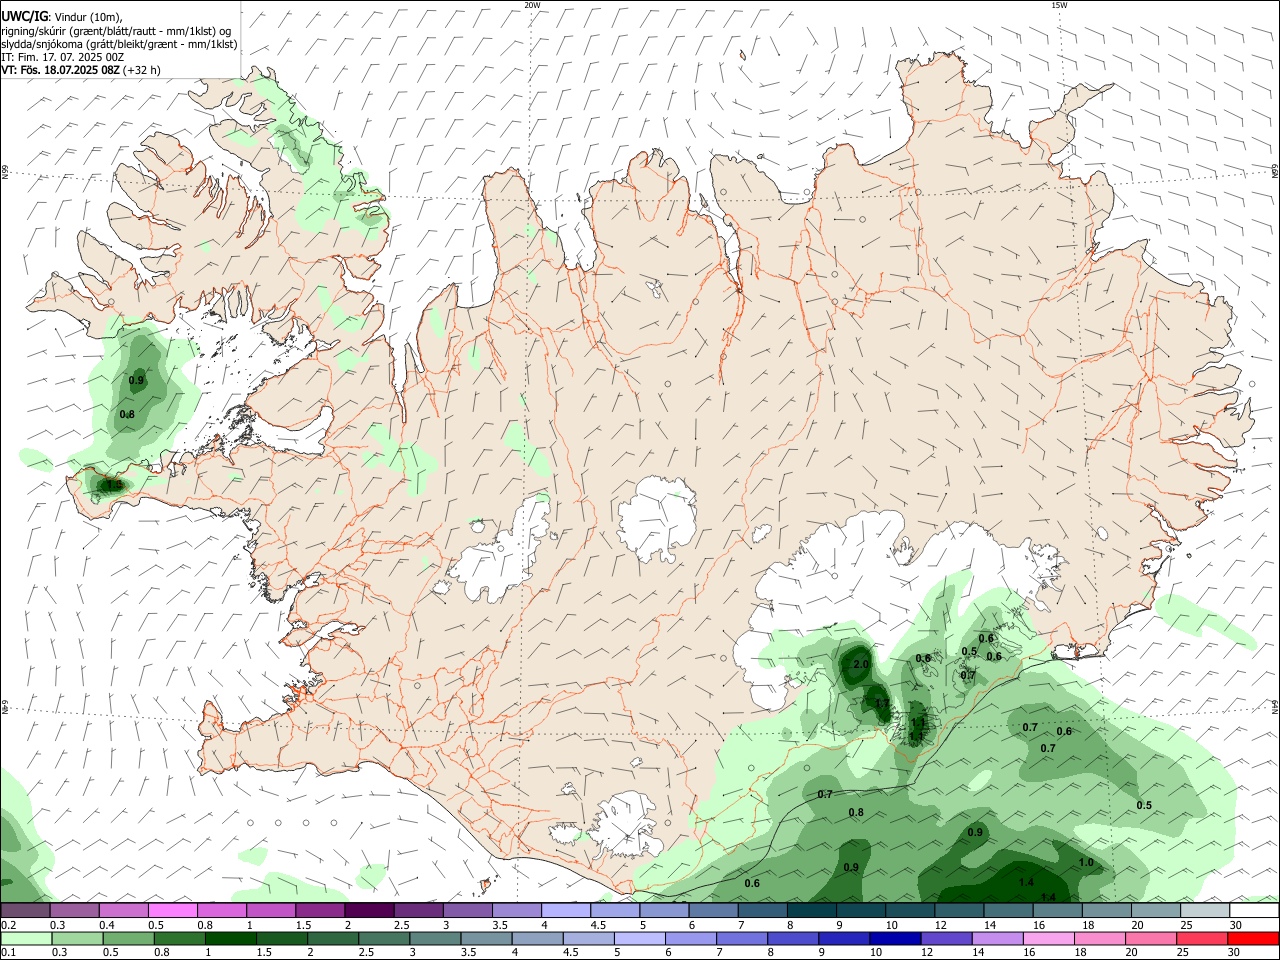Click the '2.0' precipitation value on the map

point(860,664)
